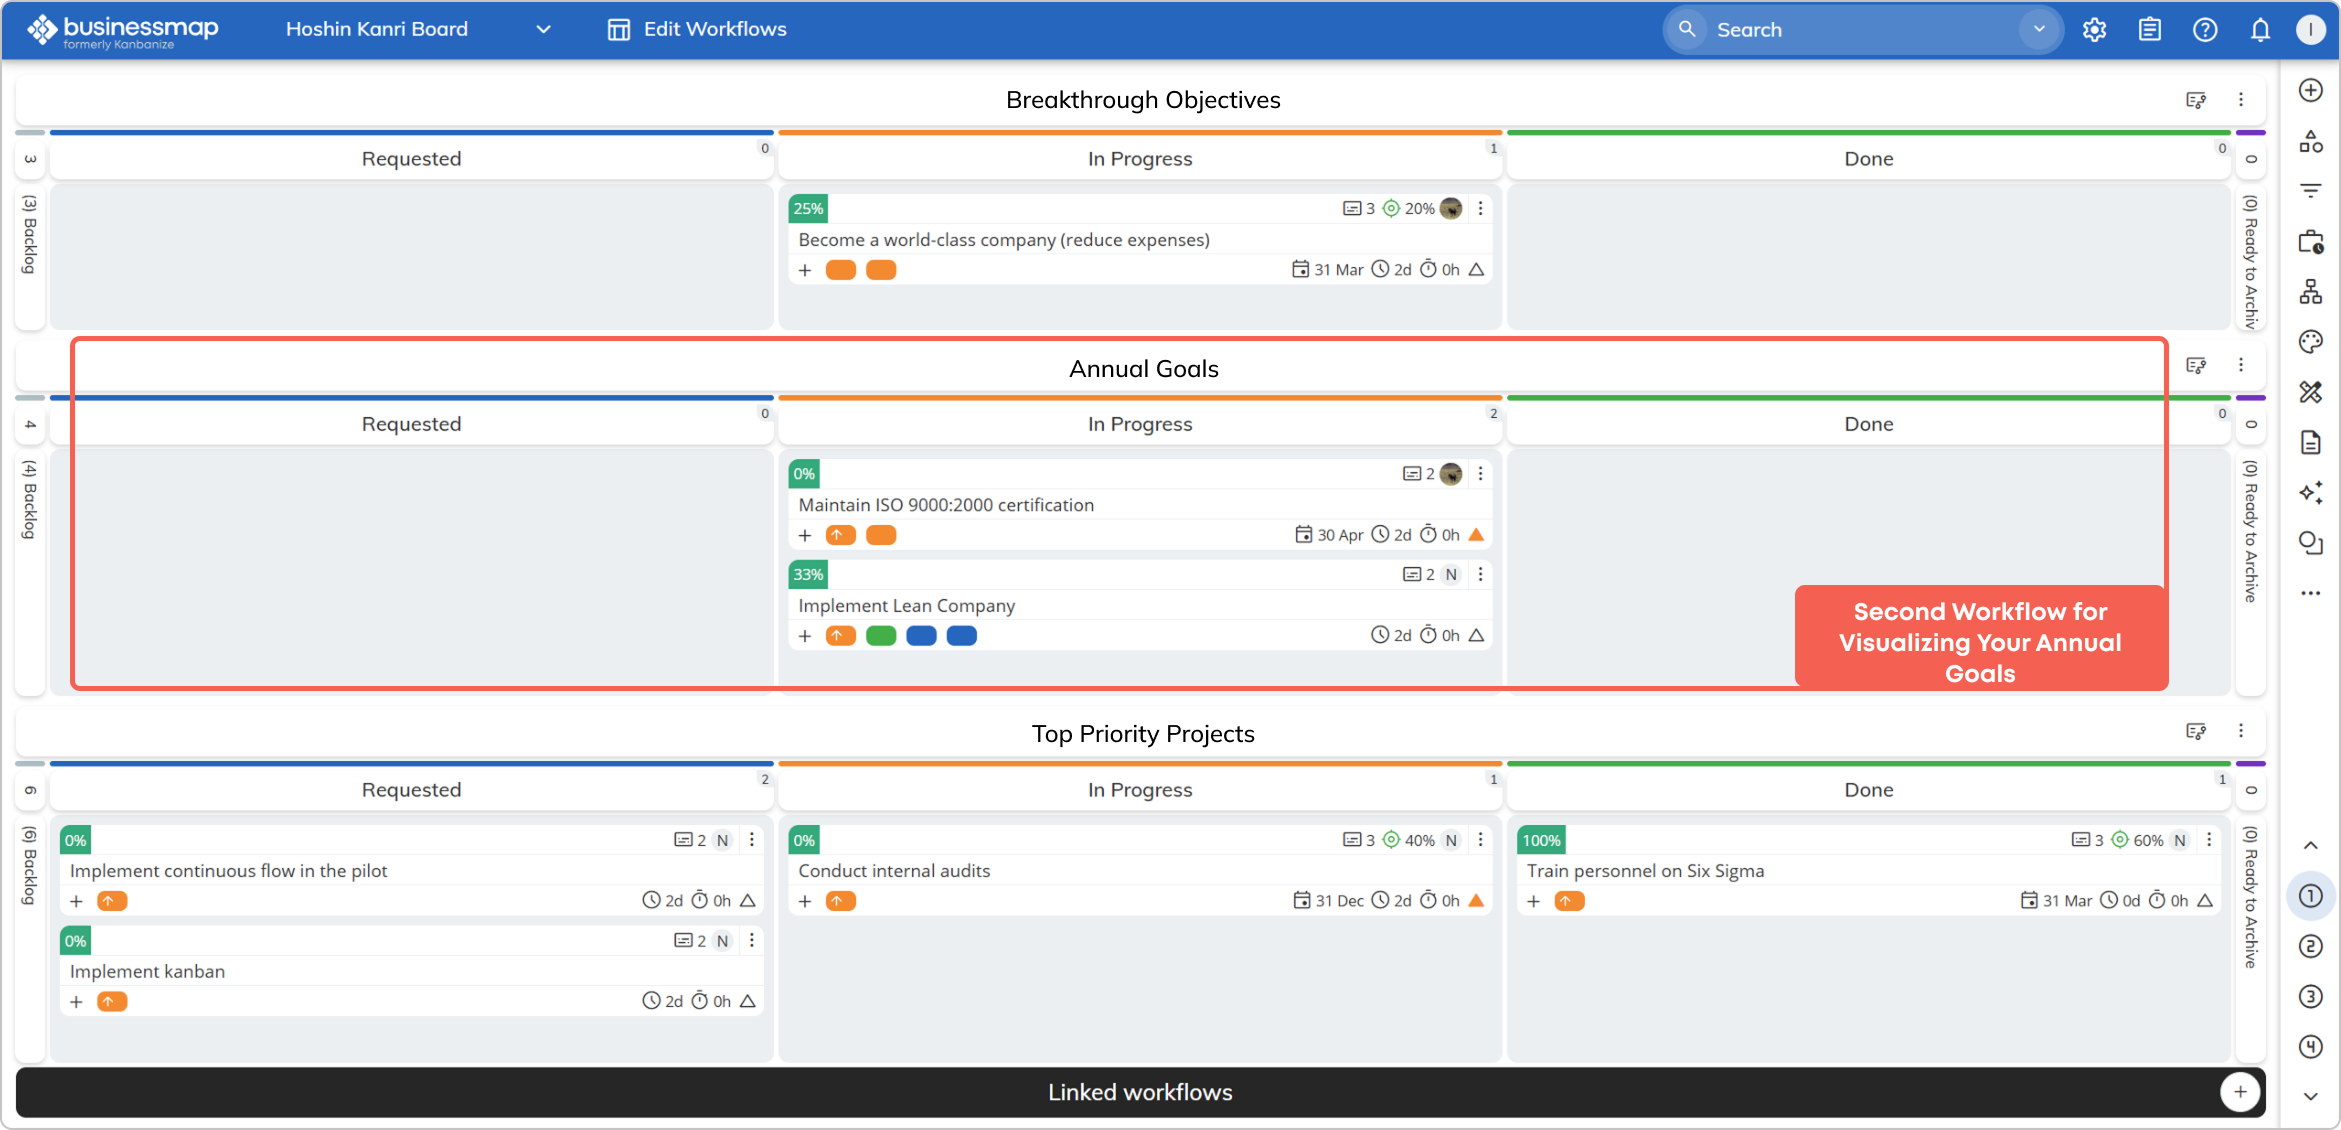Open the time tracking briefcase icon

[2311, 241]
